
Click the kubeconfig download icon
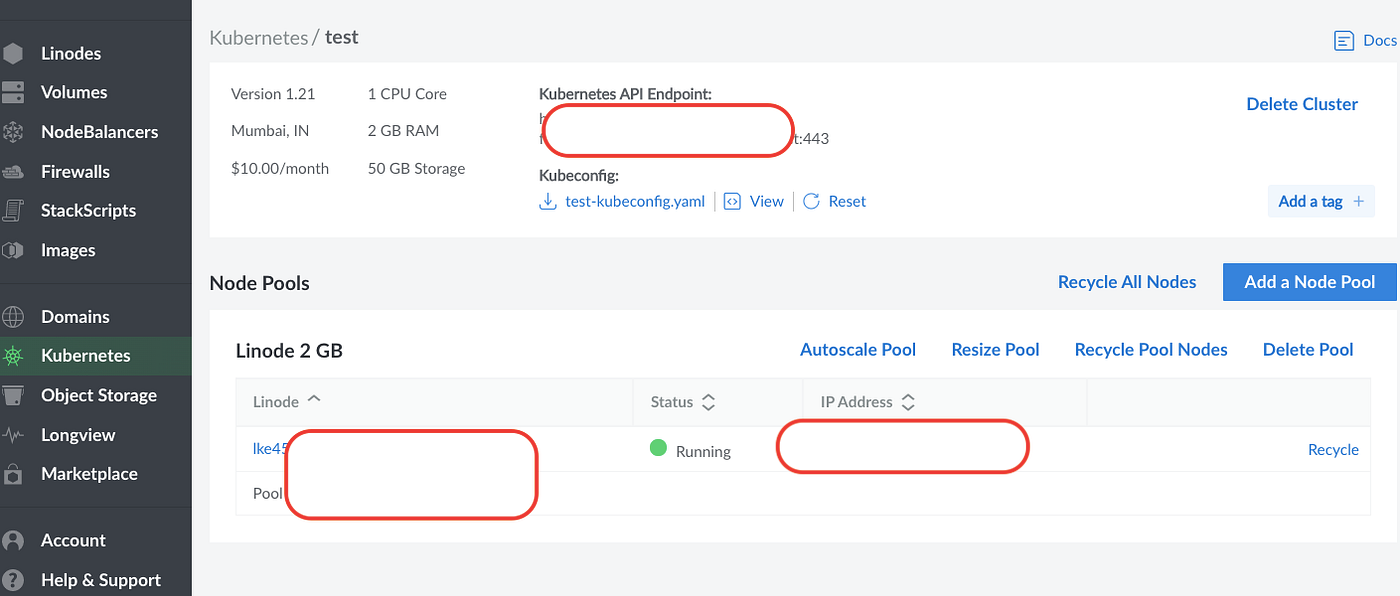coord(548,201)
